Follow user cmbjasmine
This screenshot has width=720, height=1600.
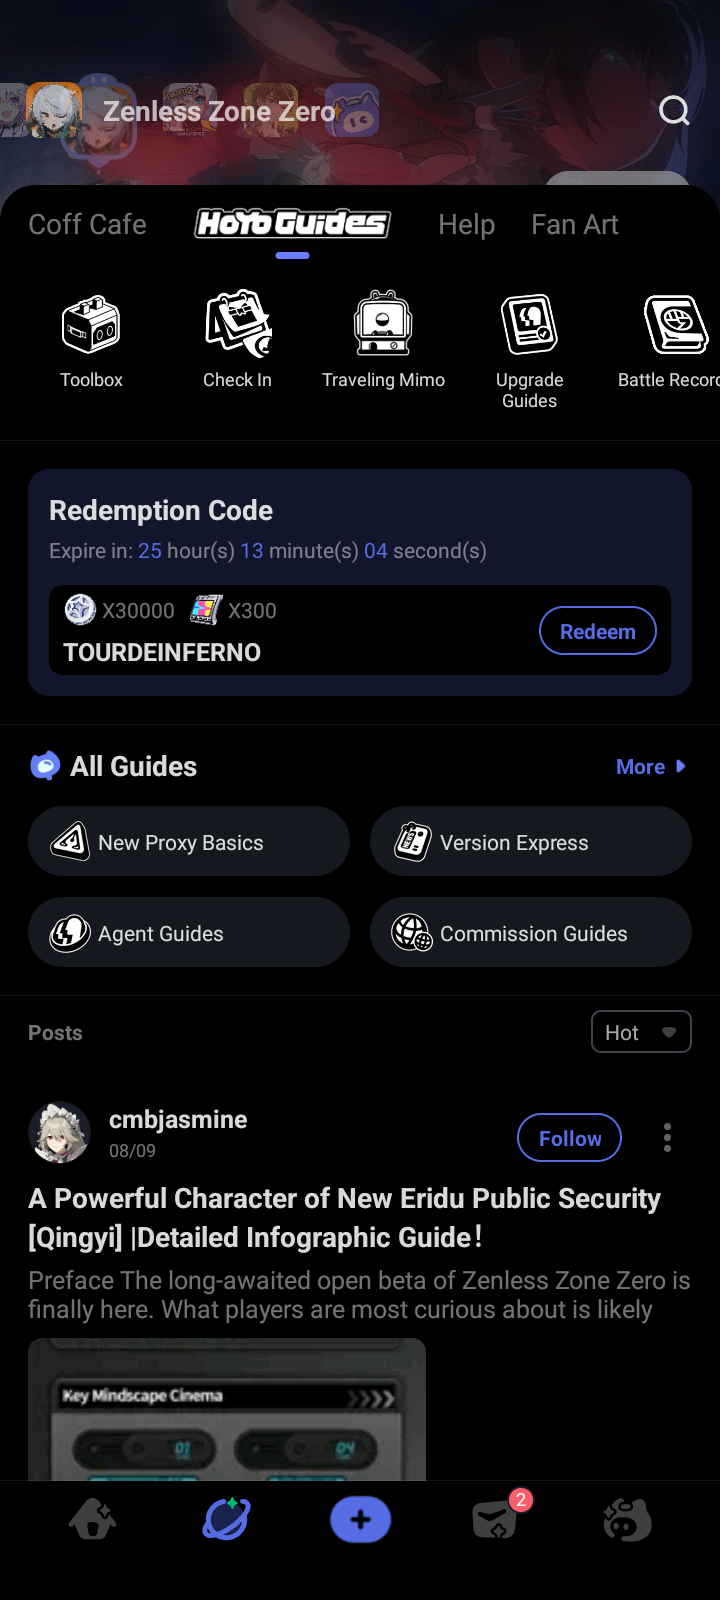point(569,1138)
